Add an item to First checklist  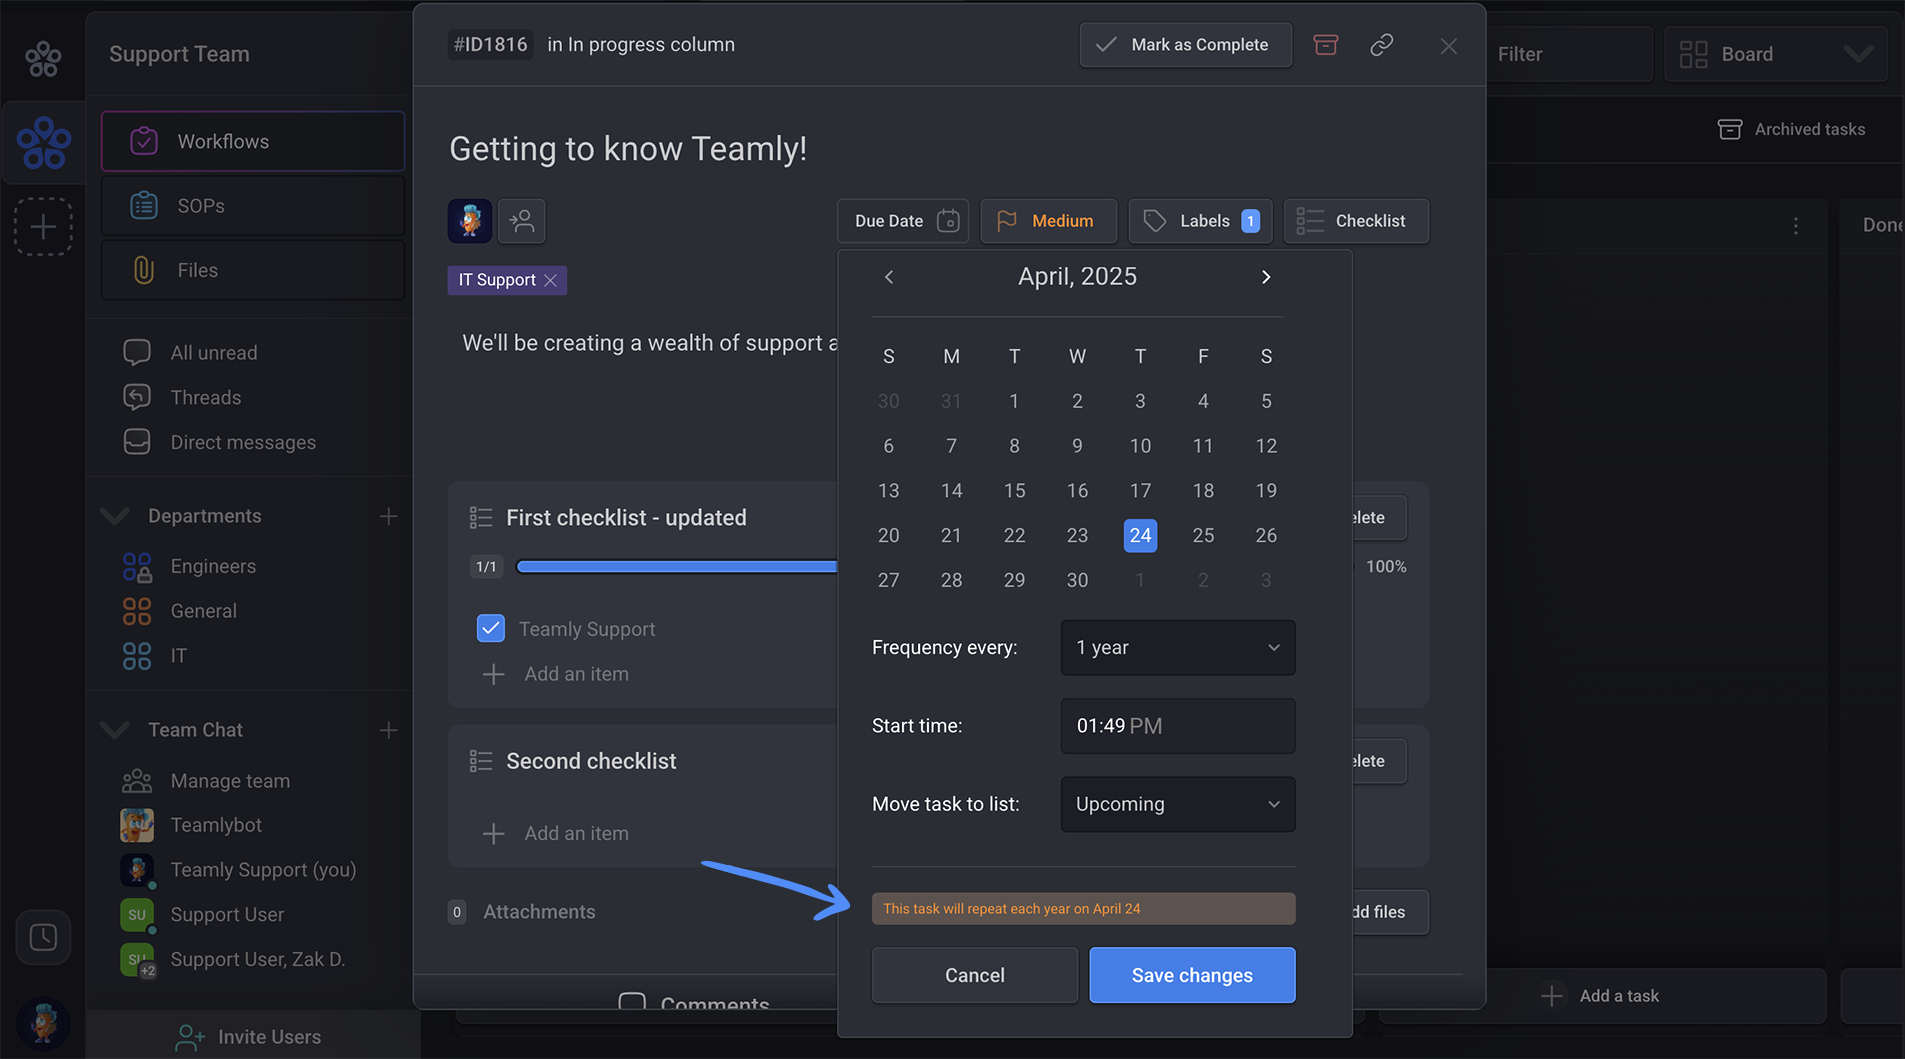click(x=557, y=674)
